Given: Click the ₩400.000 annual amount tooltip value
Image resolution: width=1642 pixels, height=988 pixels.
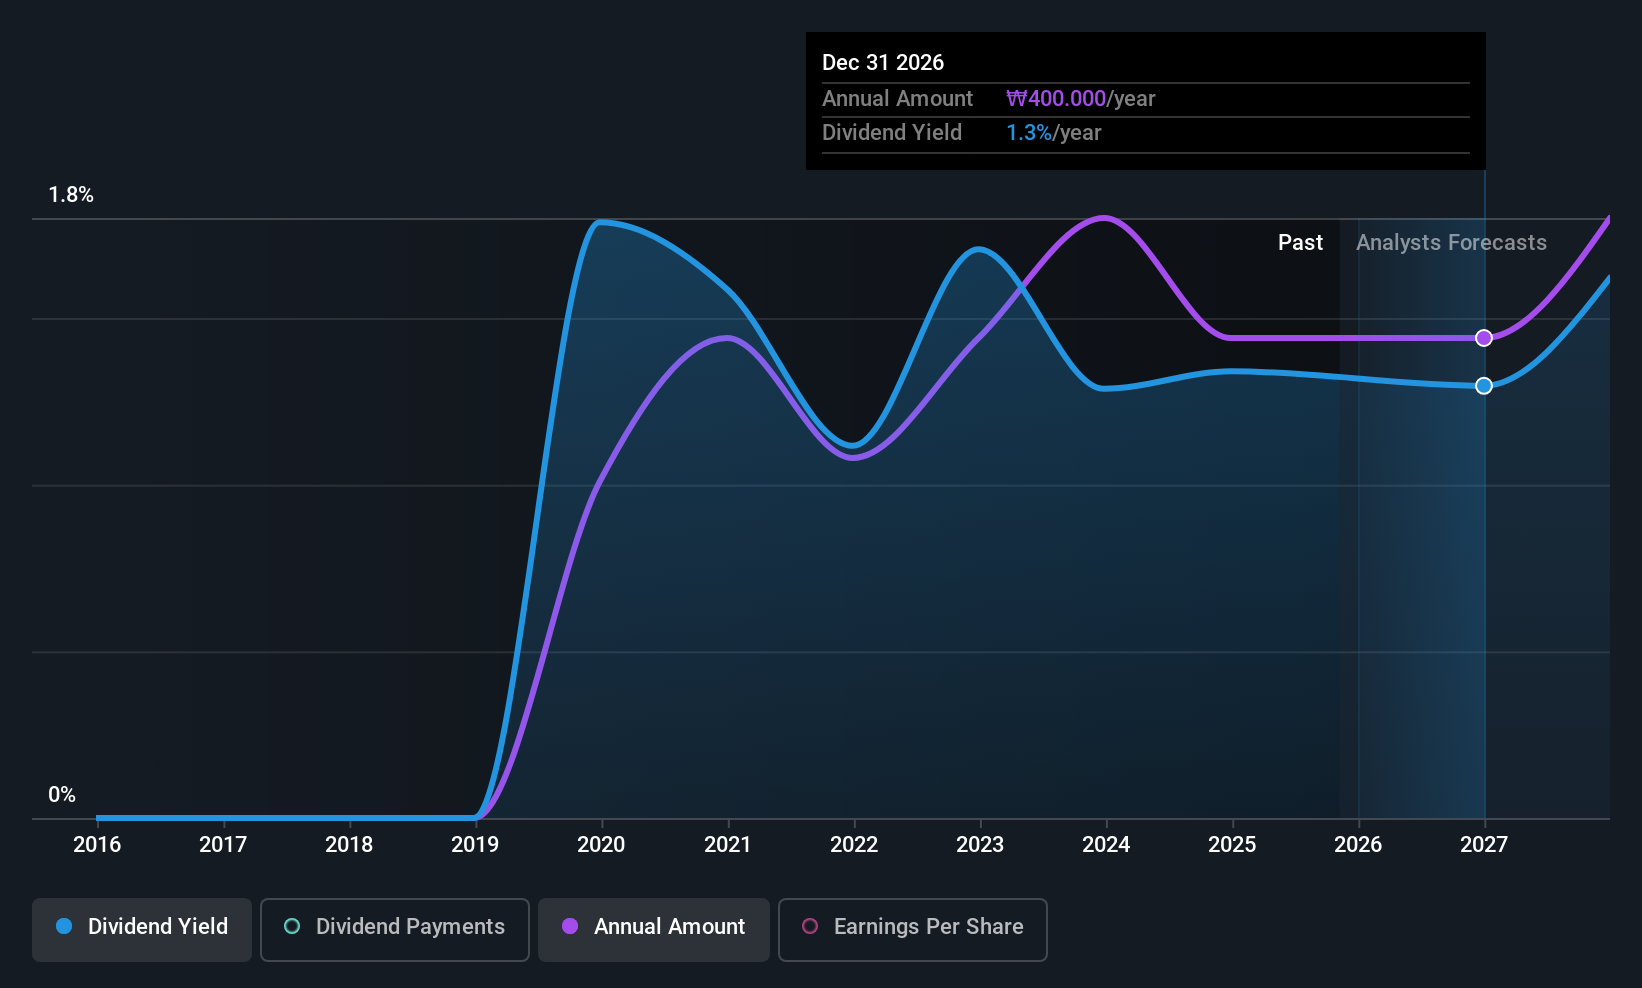Looking at the screenshot, I should (1056, 99).
